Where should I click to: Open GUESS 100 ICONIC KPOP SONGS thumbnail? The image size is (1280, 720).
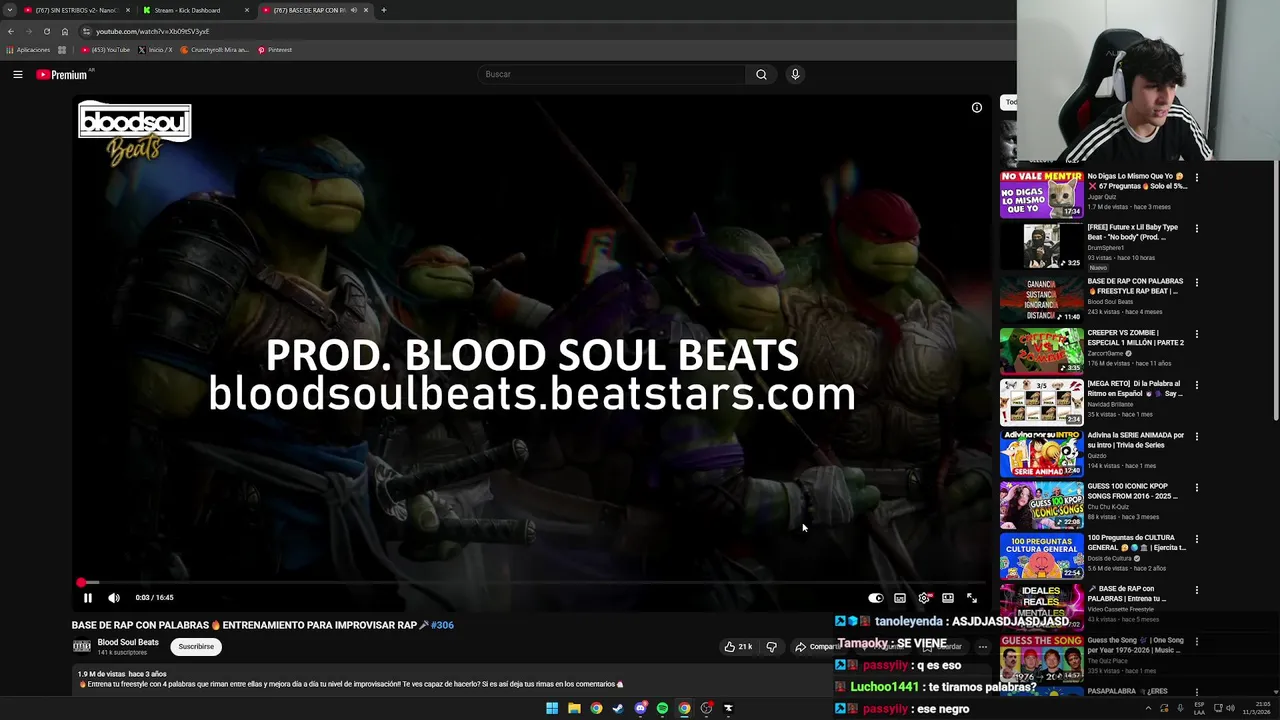pos(1041,504)
